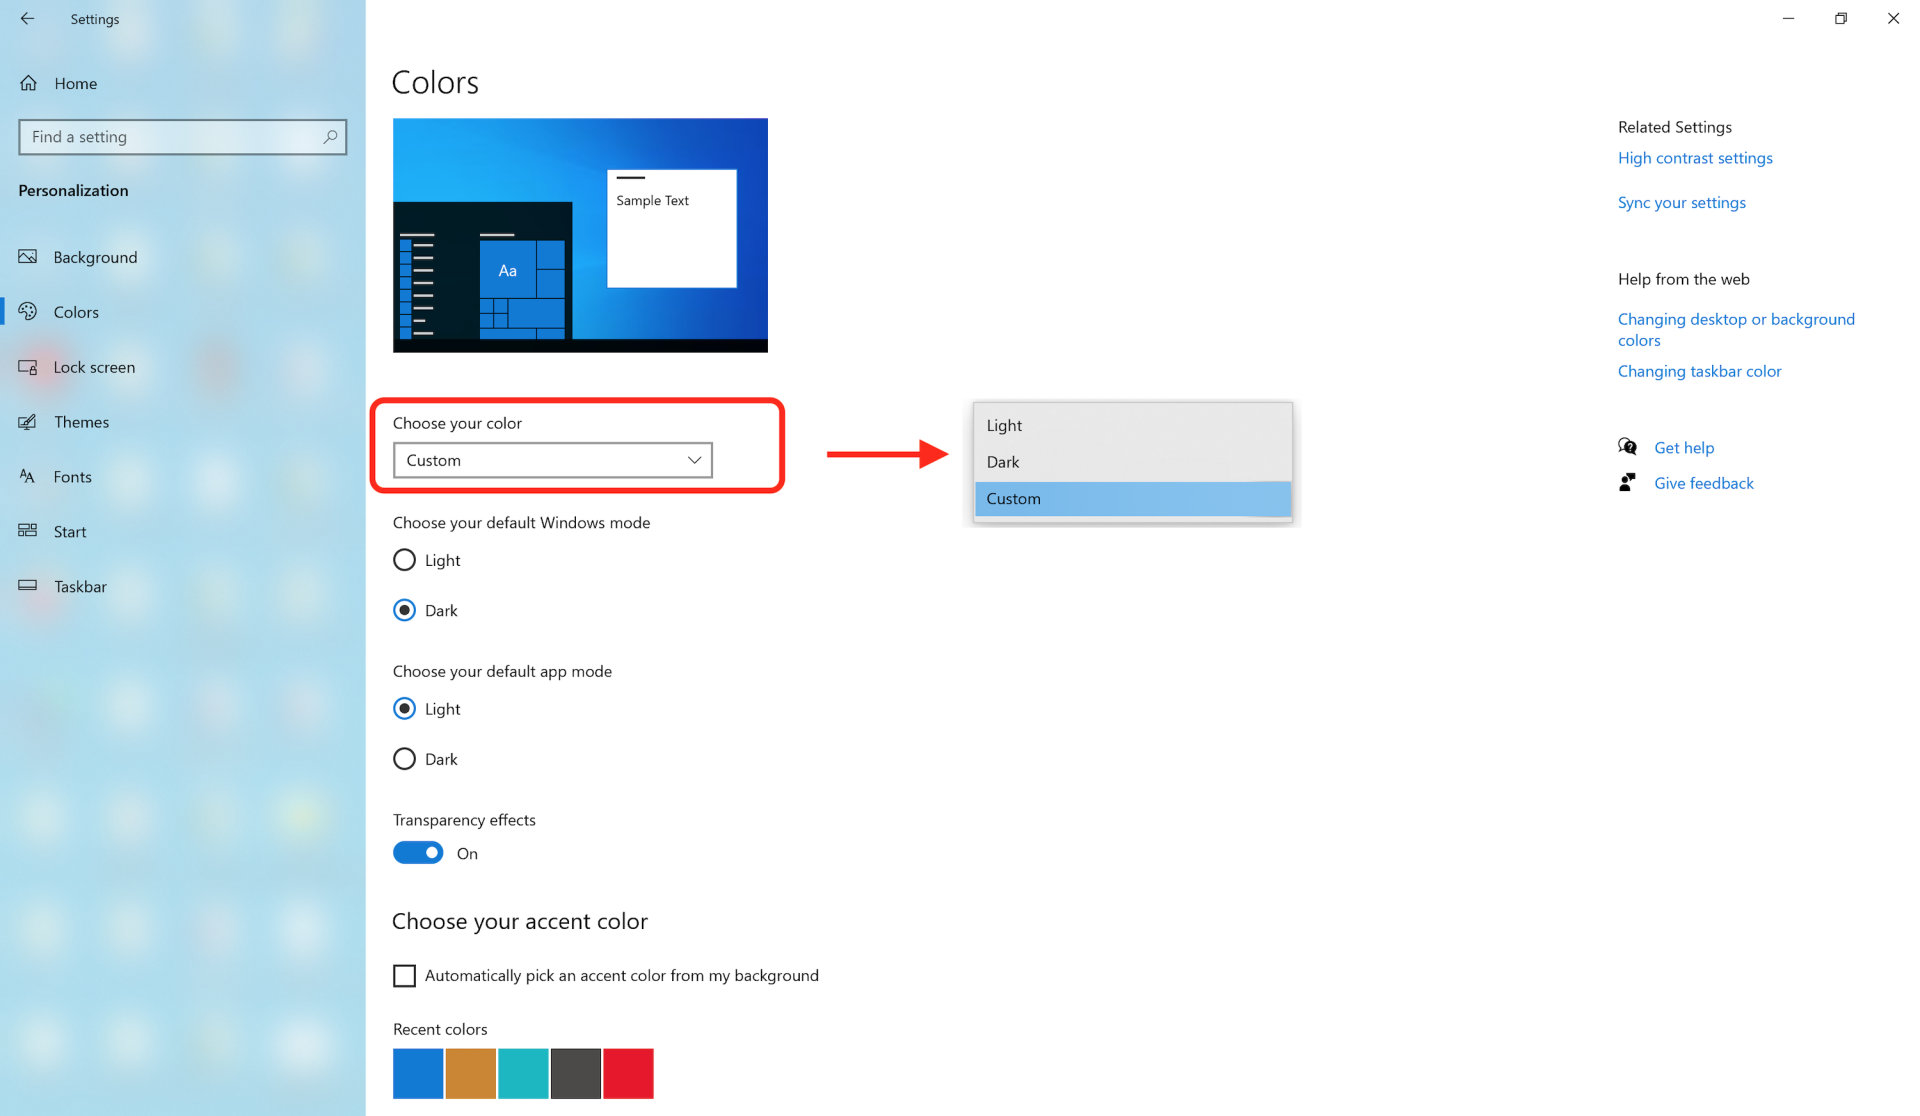The image size is (1920, 1116).
Task: Open High contrast settings link
Action: (1695, 157)
